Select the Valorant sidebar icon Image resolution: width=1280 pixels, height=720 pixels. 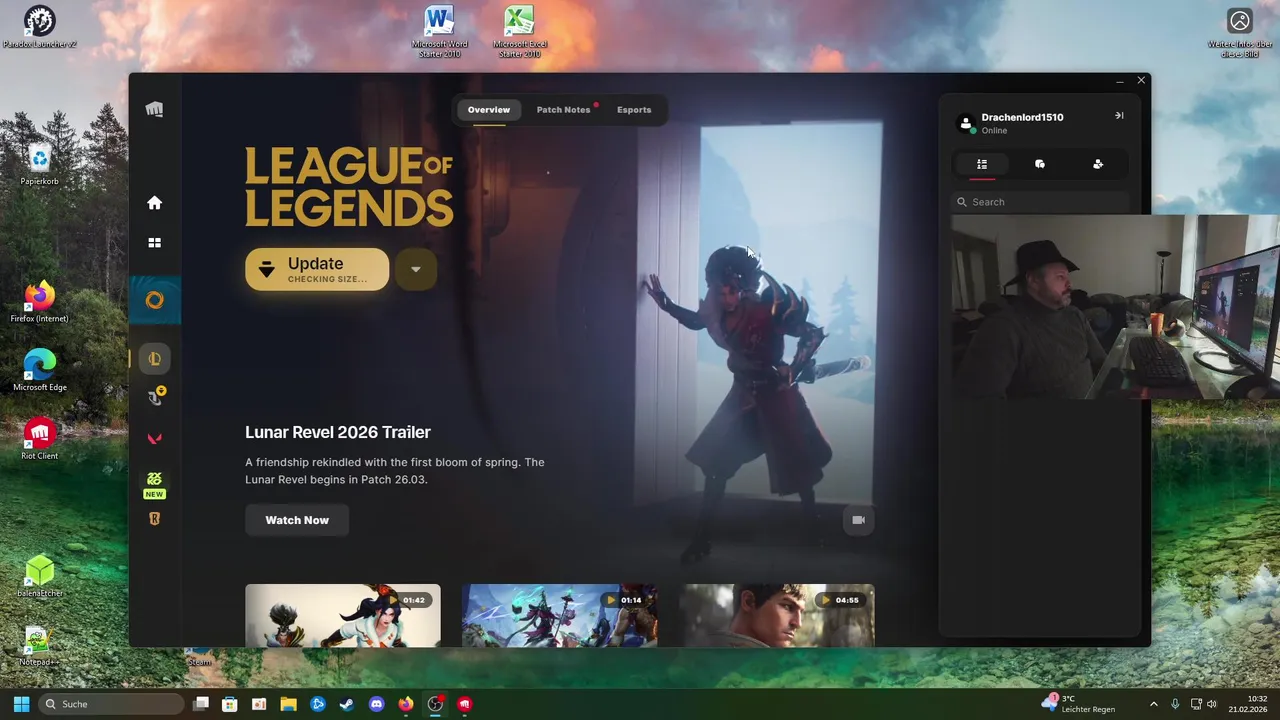coord(154,438)
